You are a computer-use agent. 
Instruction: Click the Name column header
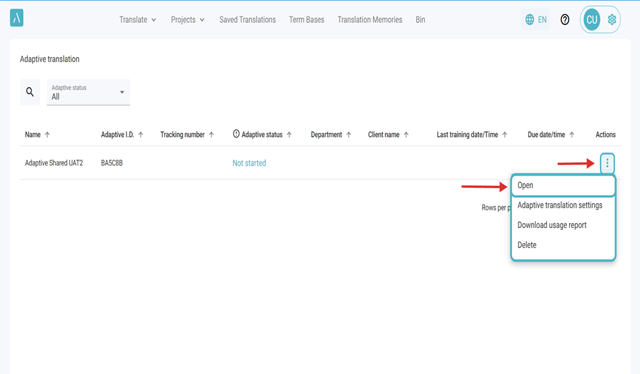[33, 135]
